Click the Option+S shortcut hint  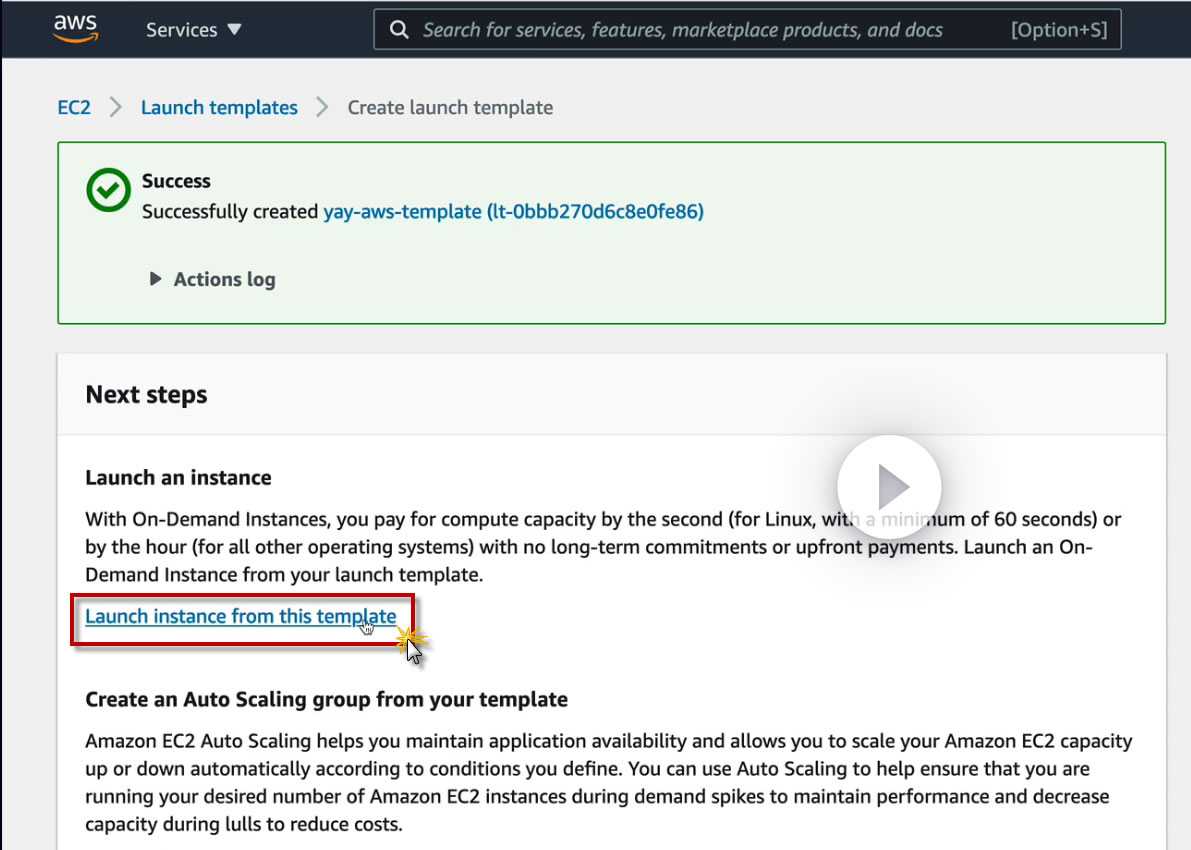(1059, 30)
